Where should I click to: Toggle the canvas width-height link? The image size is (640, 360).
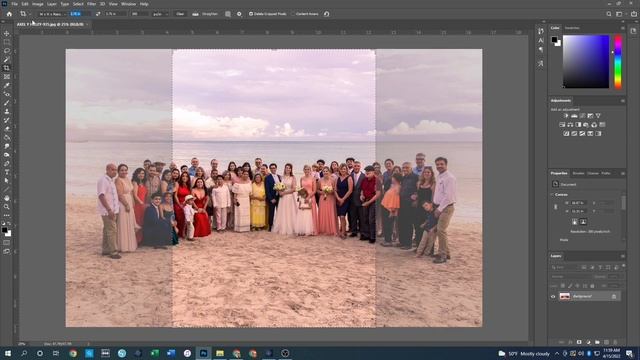[556, 207]
